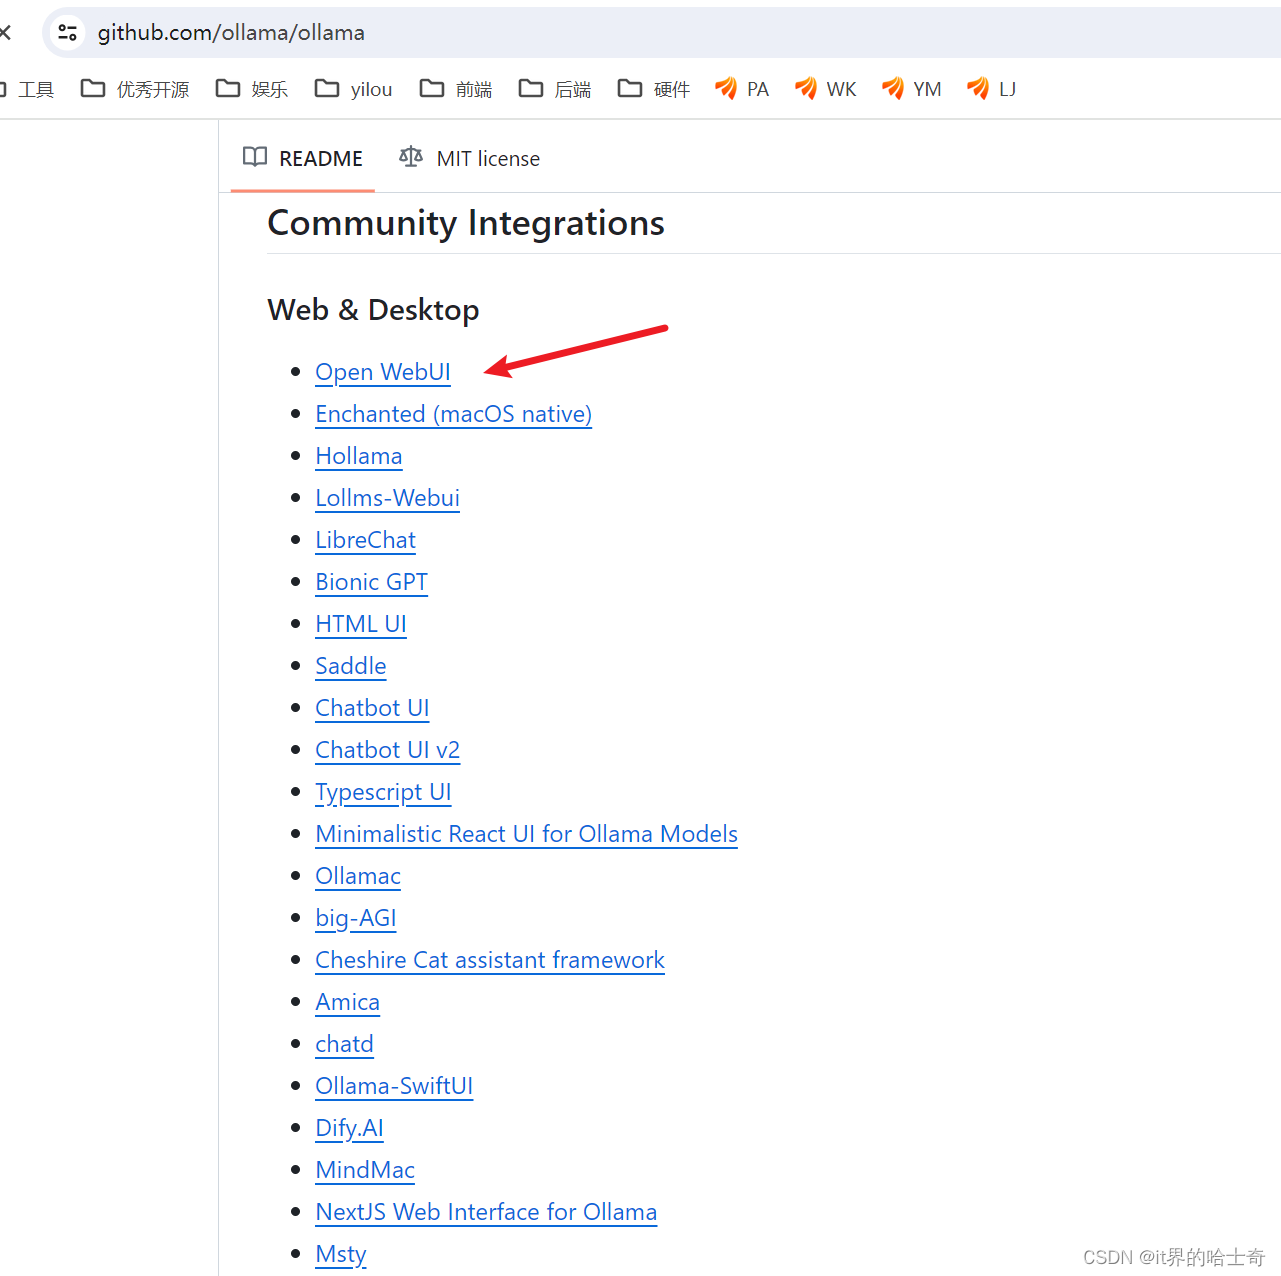This screenshot has height=1276, width=1281.
Task: Stop loading page with X button
Action: coord(5,33)
